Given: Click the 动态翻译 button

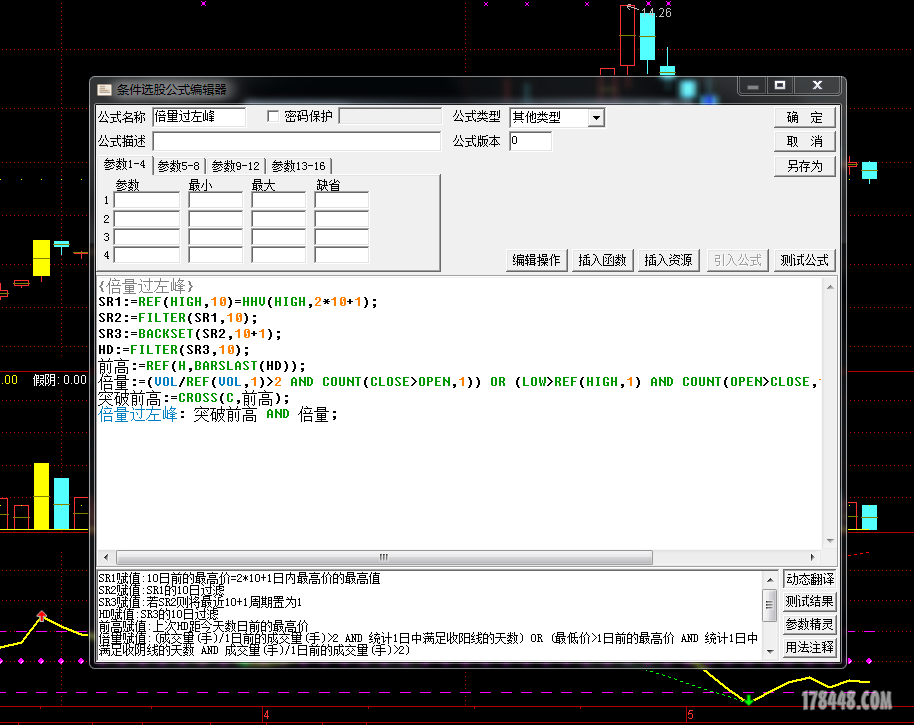Looking at the screenshot, I should (810, 579).
